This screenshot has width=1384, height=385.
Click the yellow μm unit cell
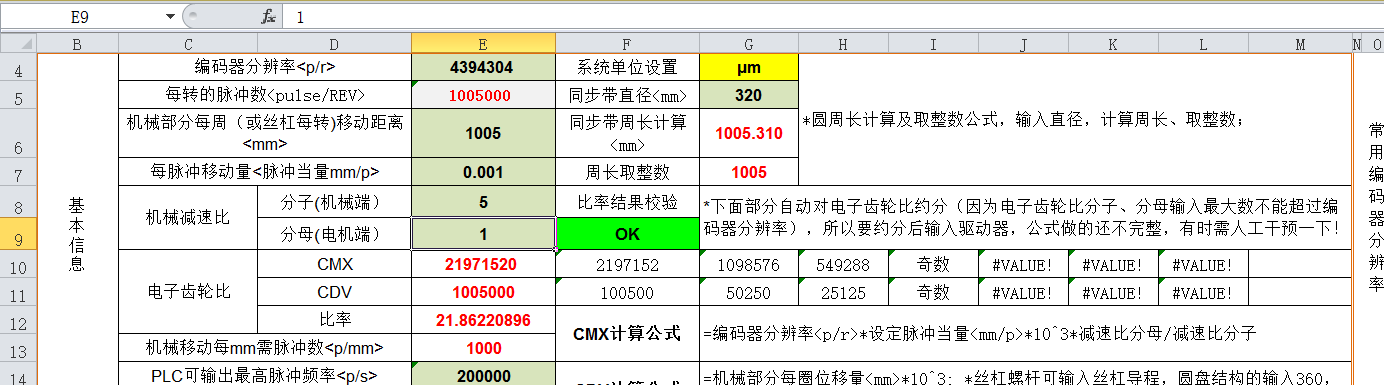tap(749, 67)
